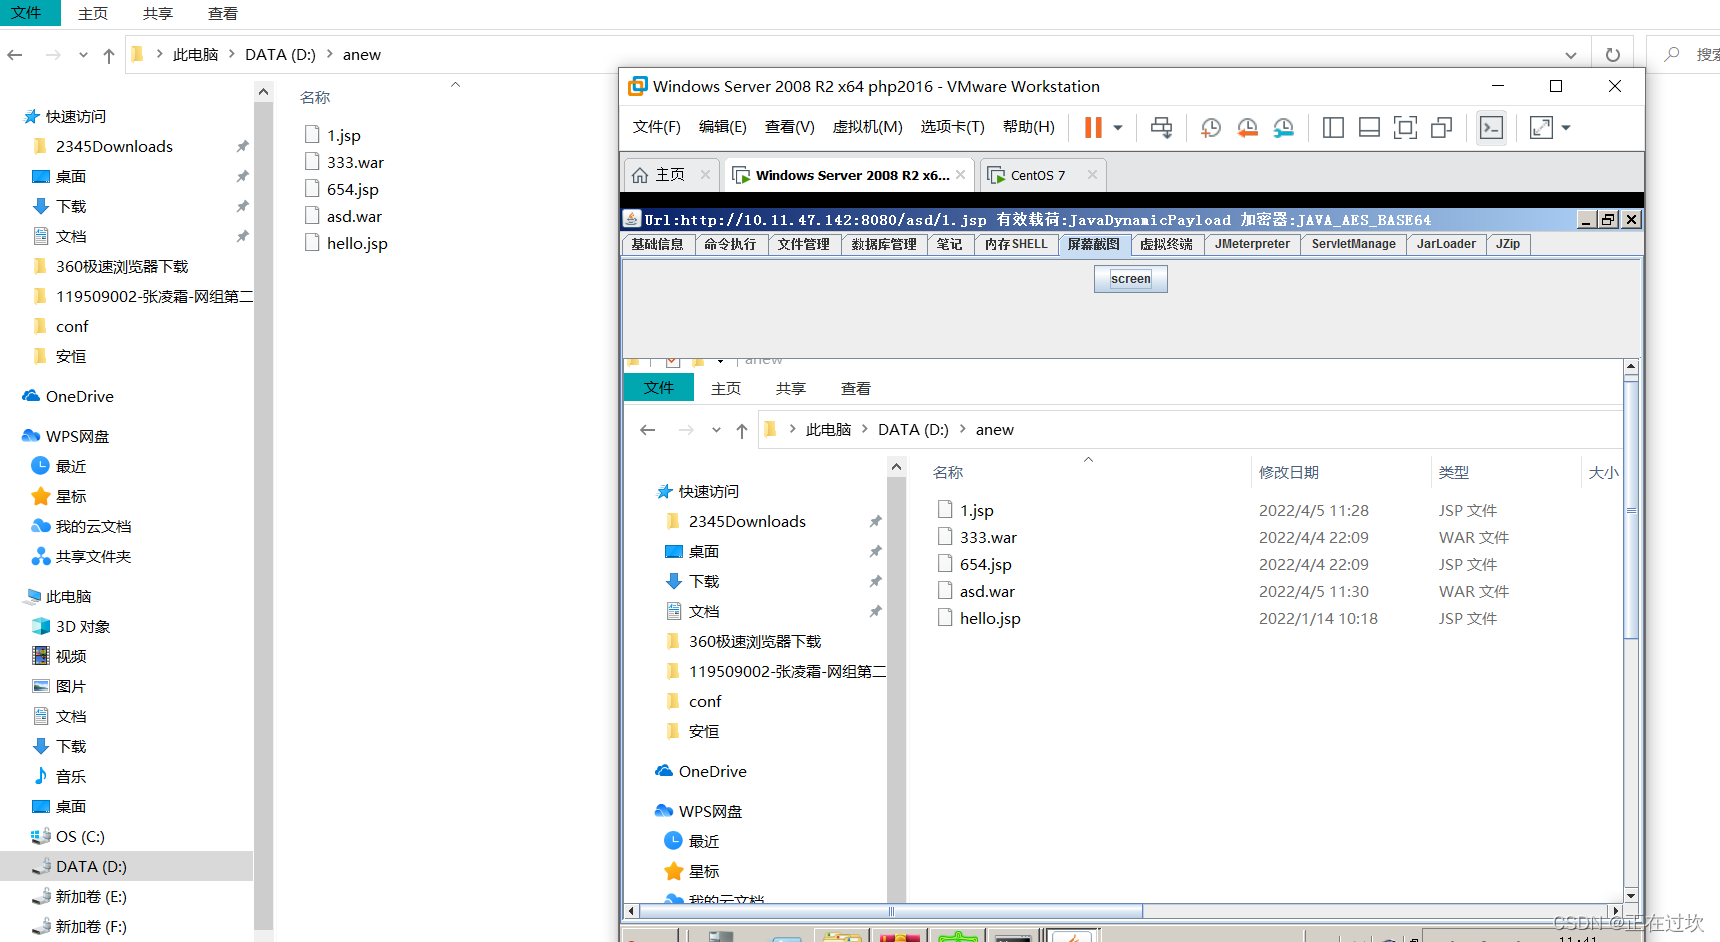1720x942 pixels.
Task: Select WPS网盘 in outer Explorer sidebar
Action: [77, 436]
